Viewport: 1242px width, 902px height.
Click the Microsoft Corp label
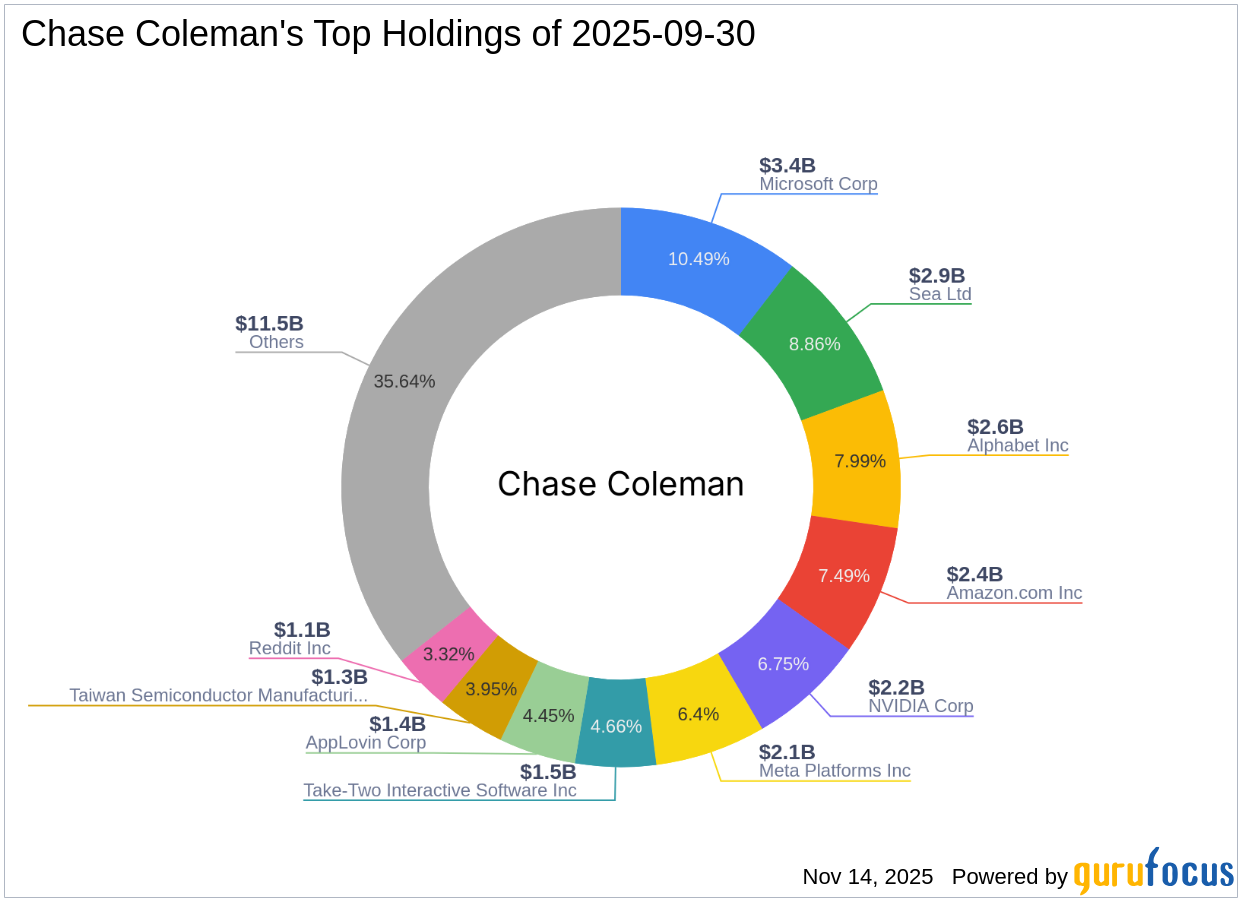click(x=818, y=184)
